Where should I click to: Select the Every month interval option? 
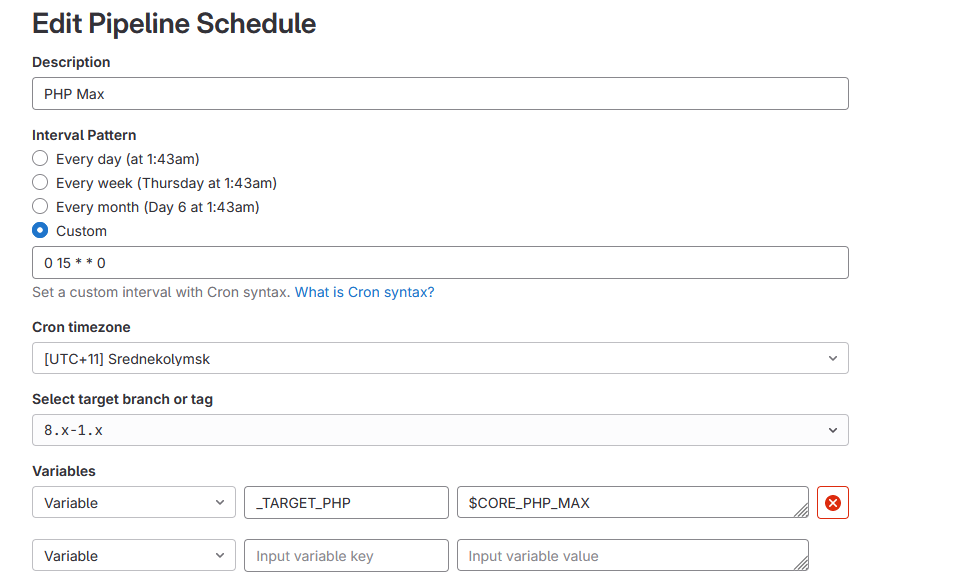point(40,206)
